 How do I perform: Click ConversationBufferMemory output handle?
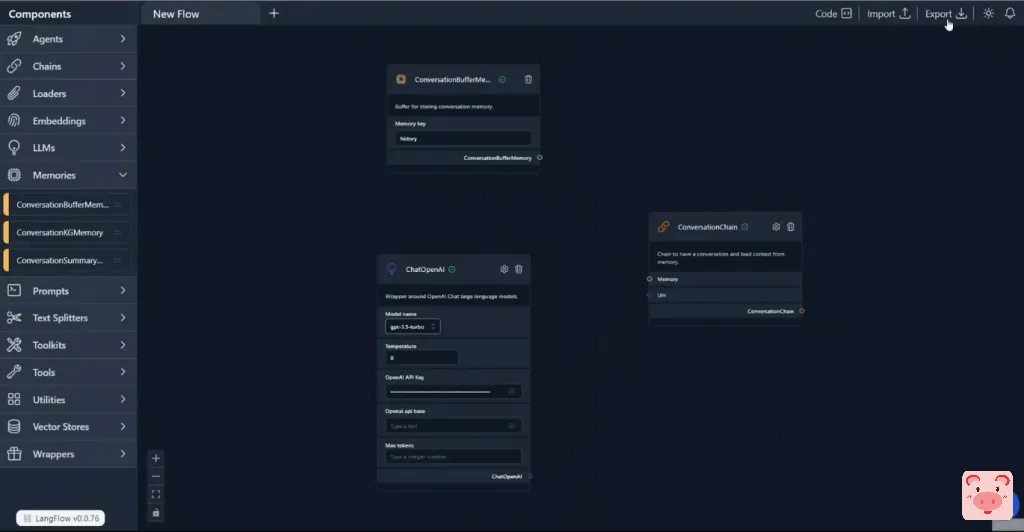click(539, 157)
